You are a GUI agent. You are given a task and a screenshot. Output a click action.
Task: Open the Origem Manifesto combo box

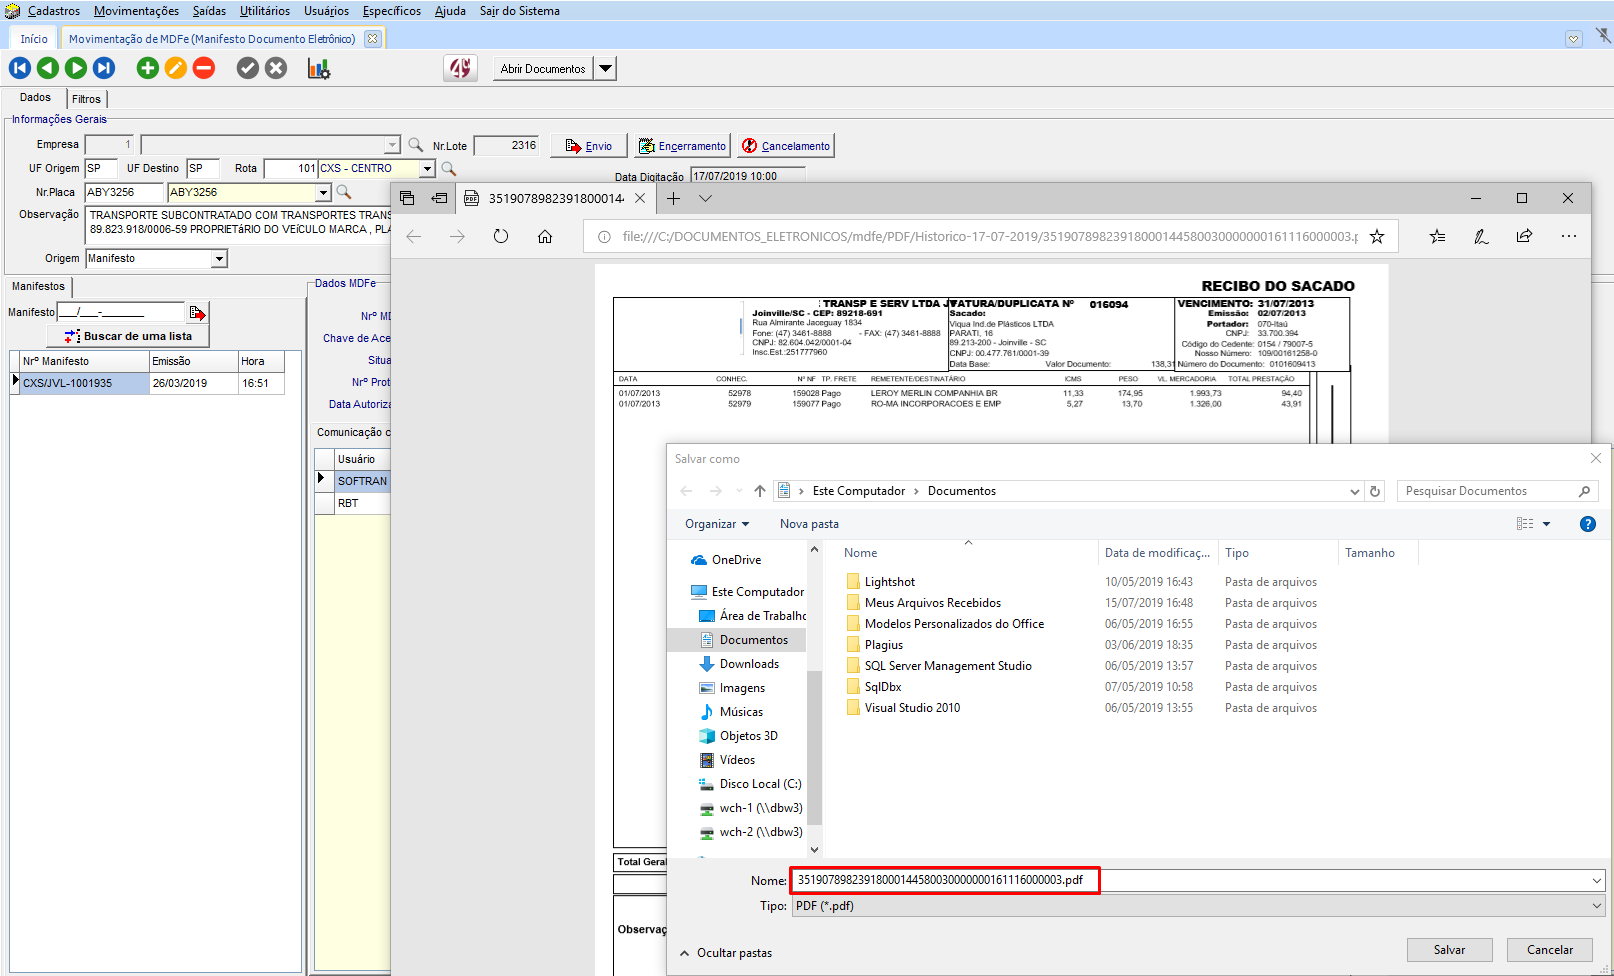pos(219,259)
